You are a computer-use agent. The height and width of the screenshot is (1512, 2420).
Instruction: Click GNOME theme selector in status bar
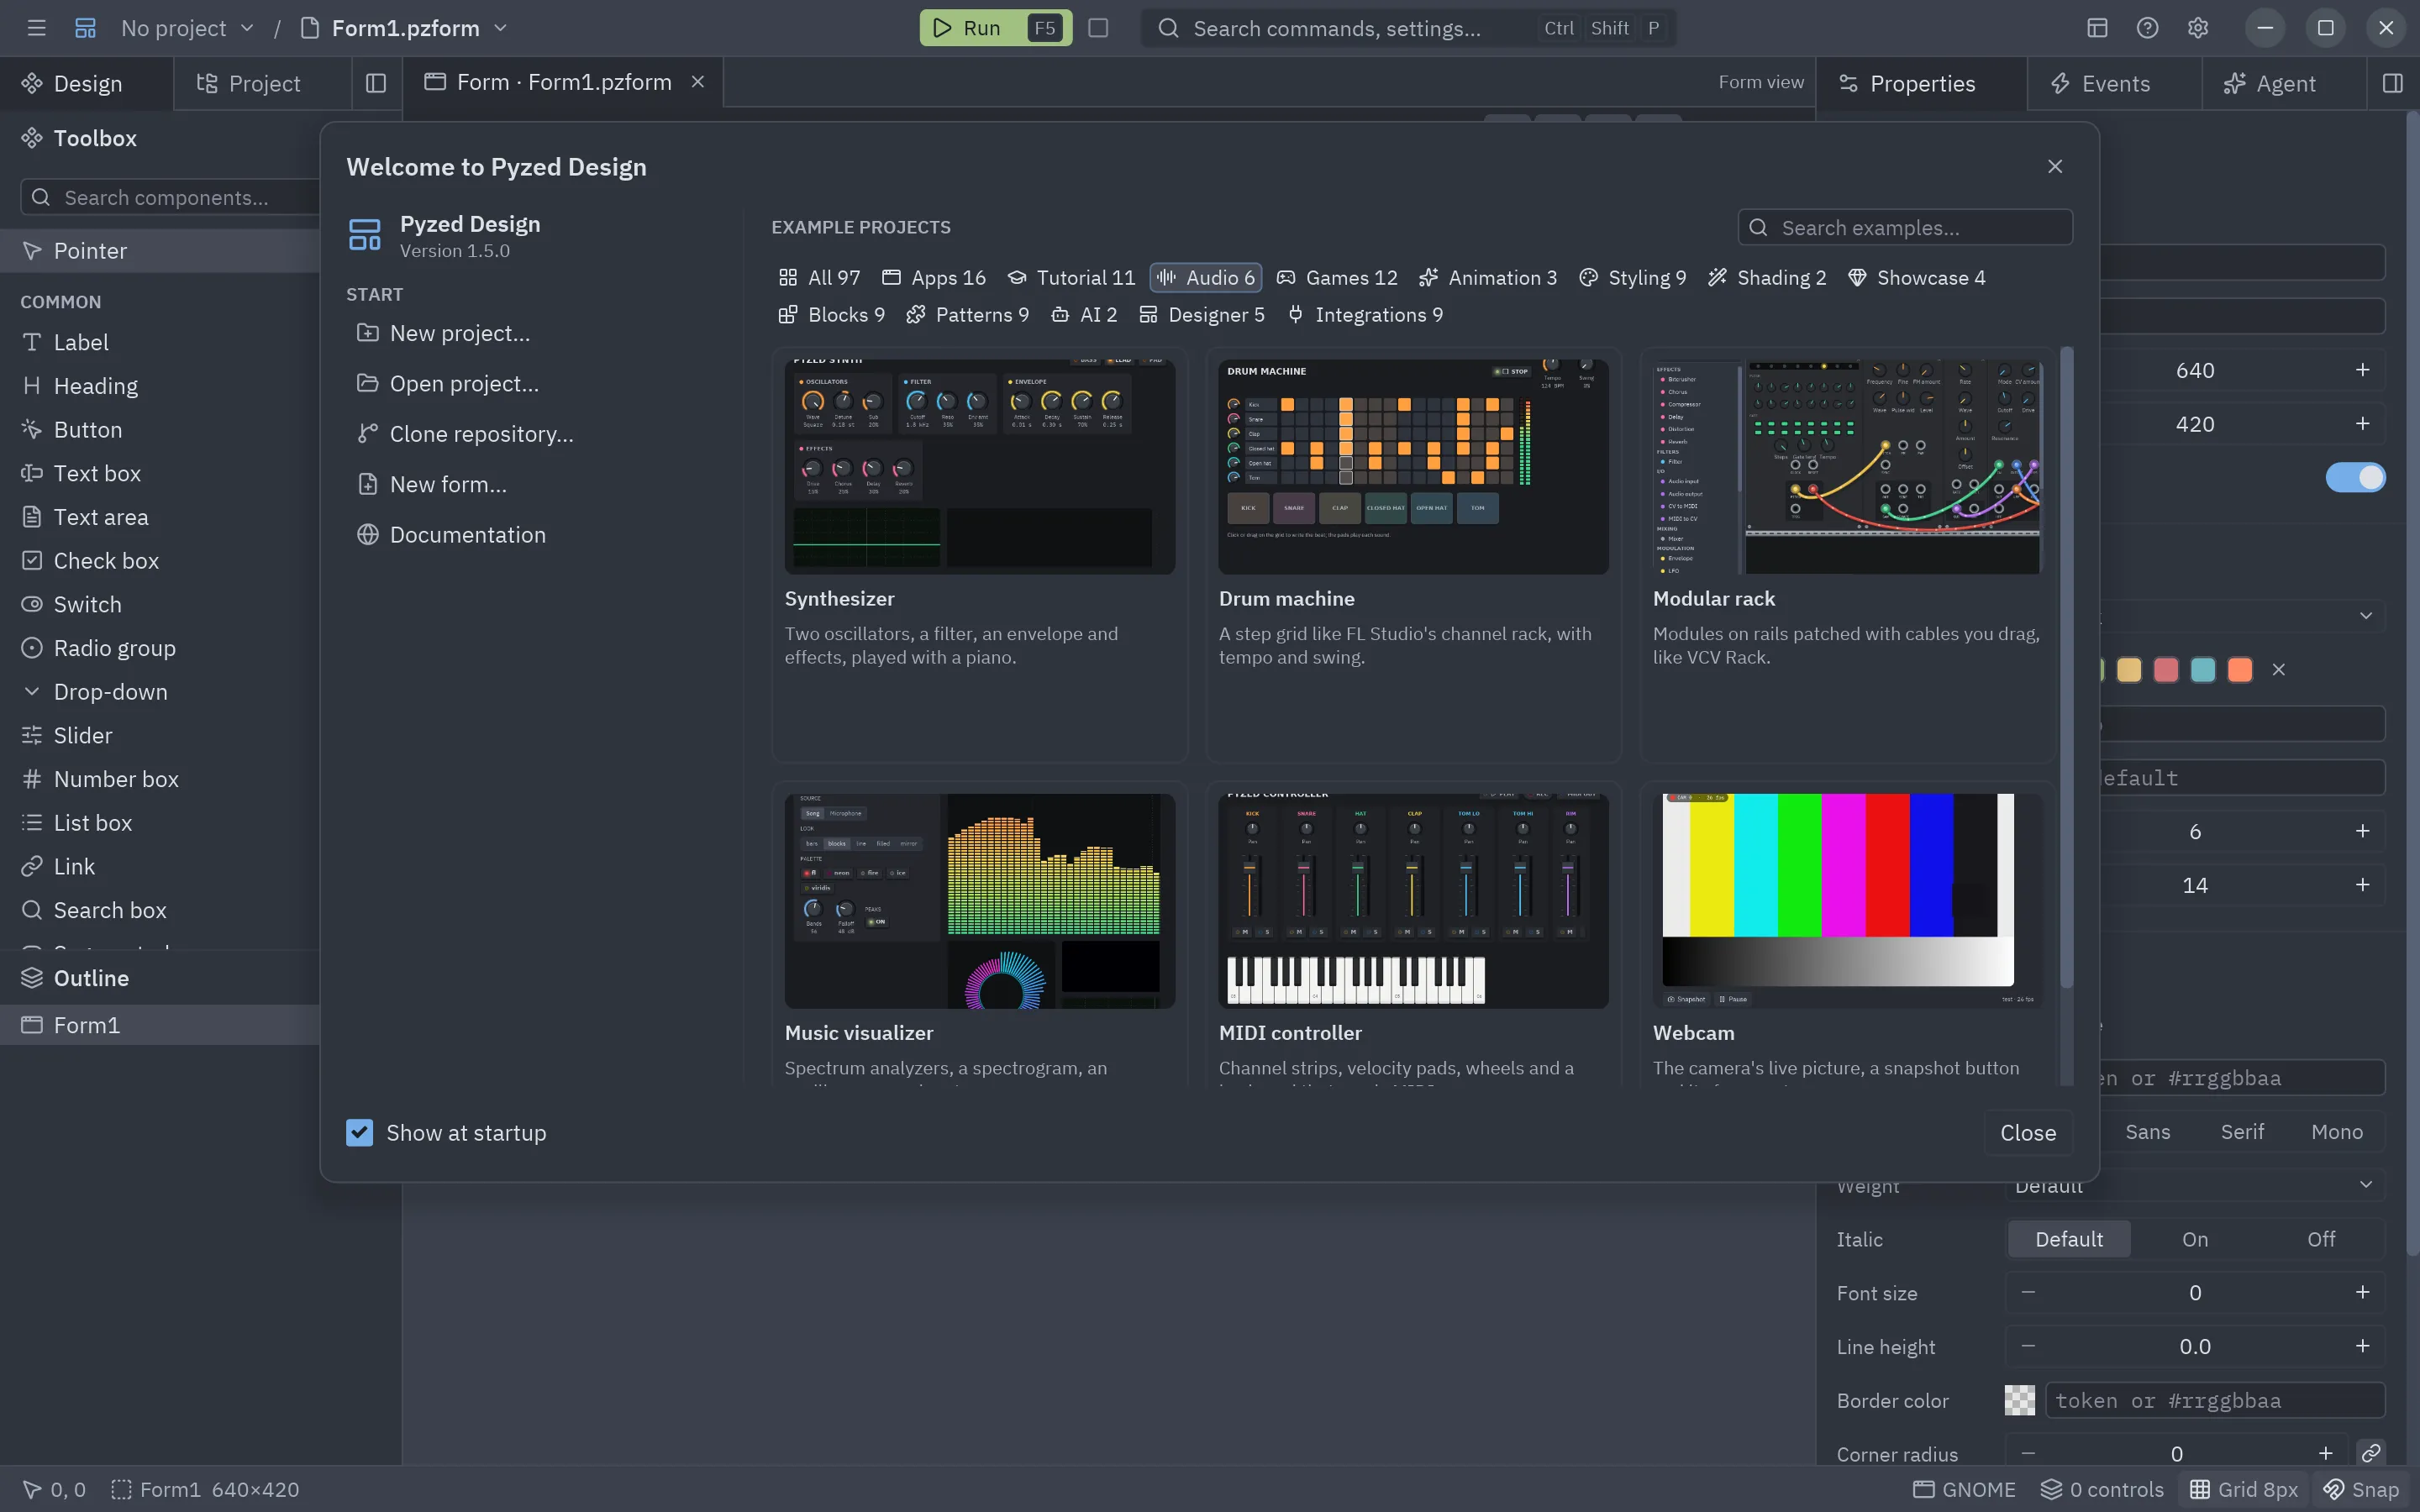(x=1965, y=1489)
